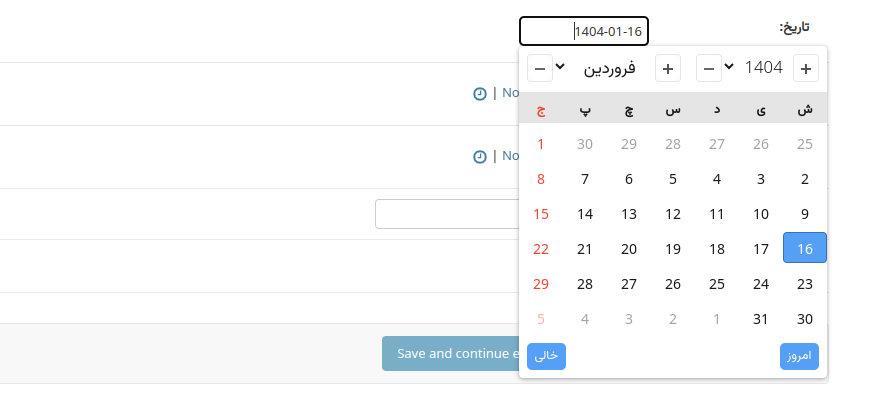Viewport: 869px width, 403px height.
Task: Select greyed day 25 from previous month
Action: point(805,144)
